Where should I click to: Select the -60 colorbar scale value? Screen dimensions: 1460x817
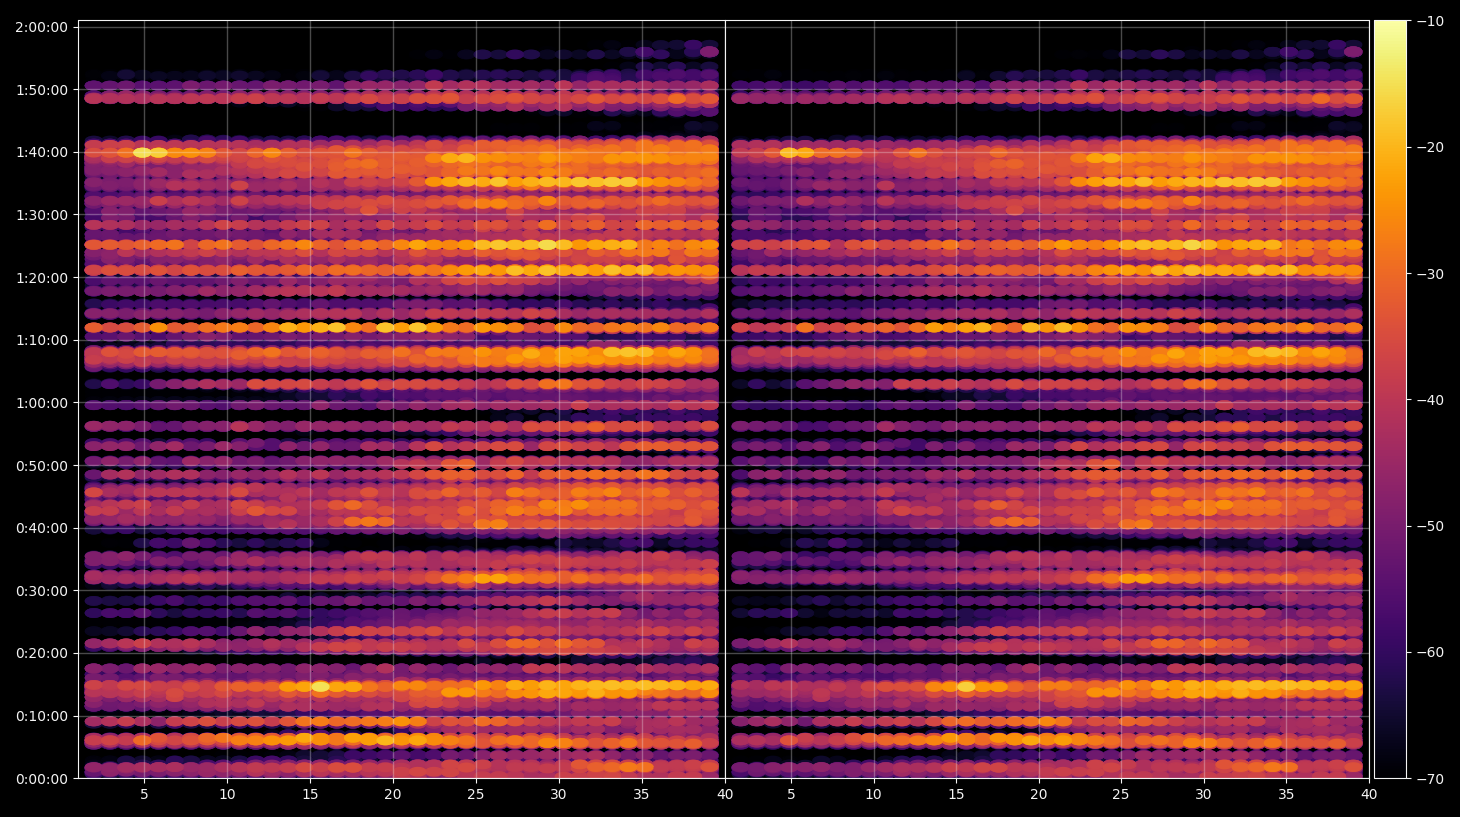1429,652
